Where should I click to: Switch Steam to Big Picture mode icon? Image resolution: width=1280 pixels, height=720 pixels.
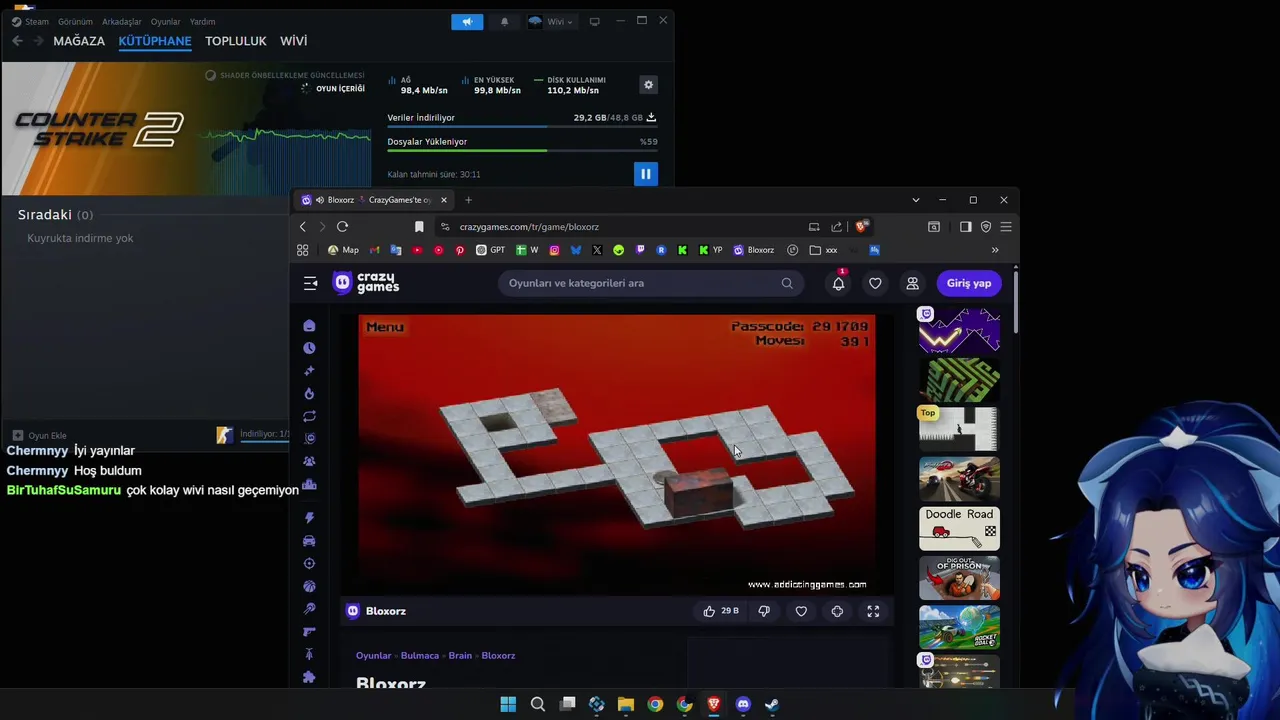pyautogui.click(x=594, y=21)
